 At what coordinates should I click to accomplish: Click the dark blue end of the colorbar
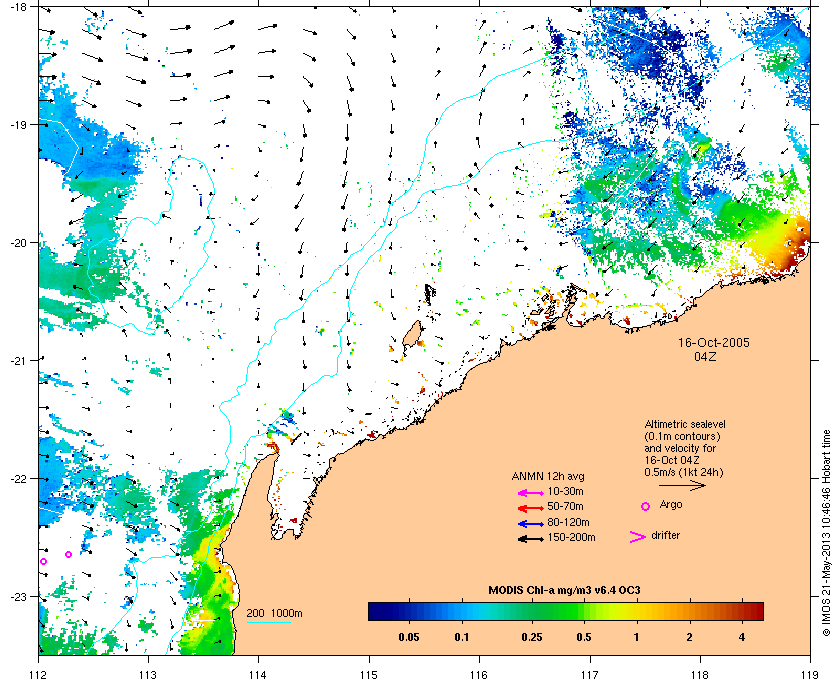[x=377, y=611]
